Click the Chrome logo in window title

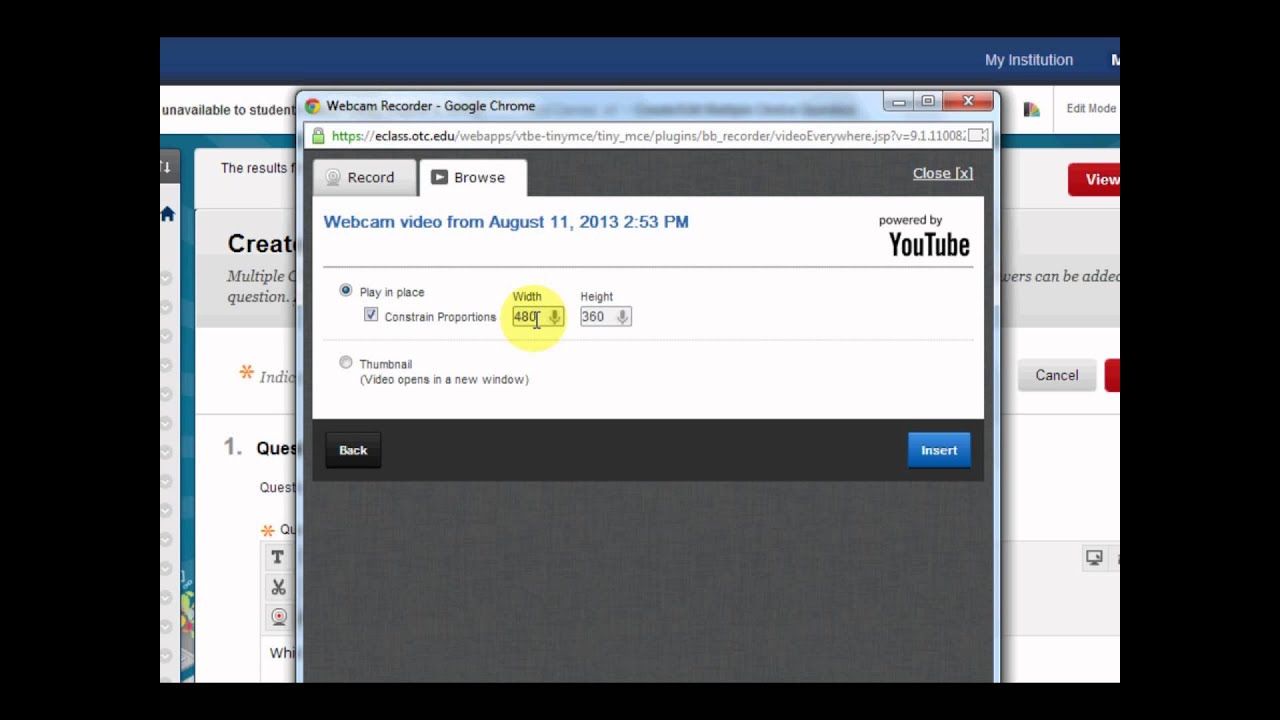pyautogui.click(x=313, y=106)
